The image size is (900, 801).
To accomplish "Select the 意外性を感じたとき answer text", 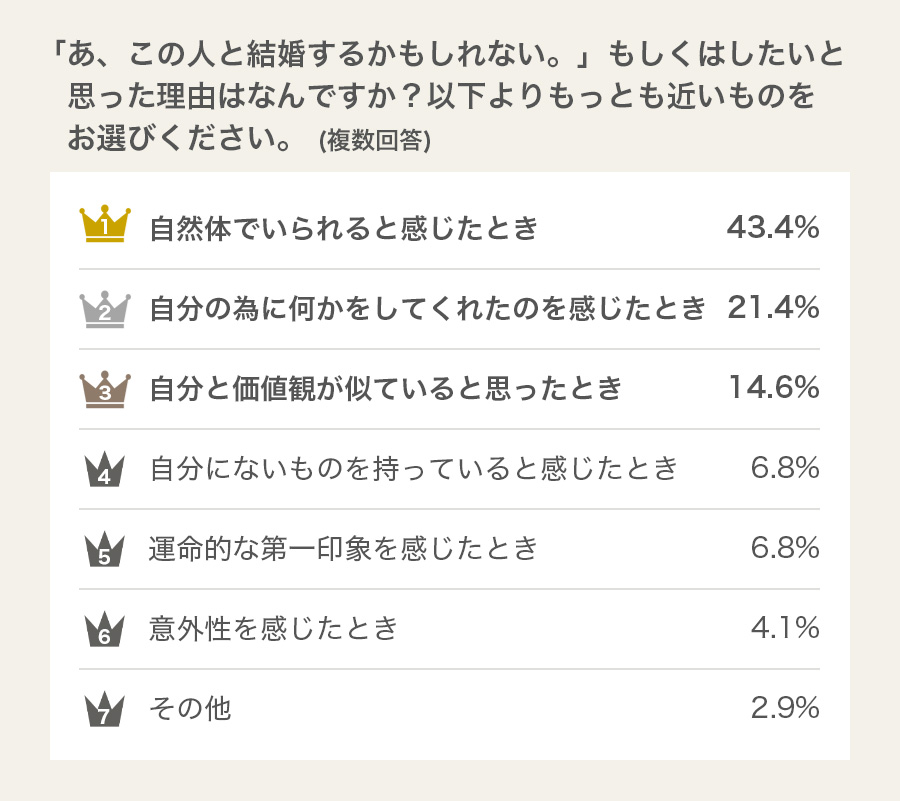I will [x=273, y=628].
